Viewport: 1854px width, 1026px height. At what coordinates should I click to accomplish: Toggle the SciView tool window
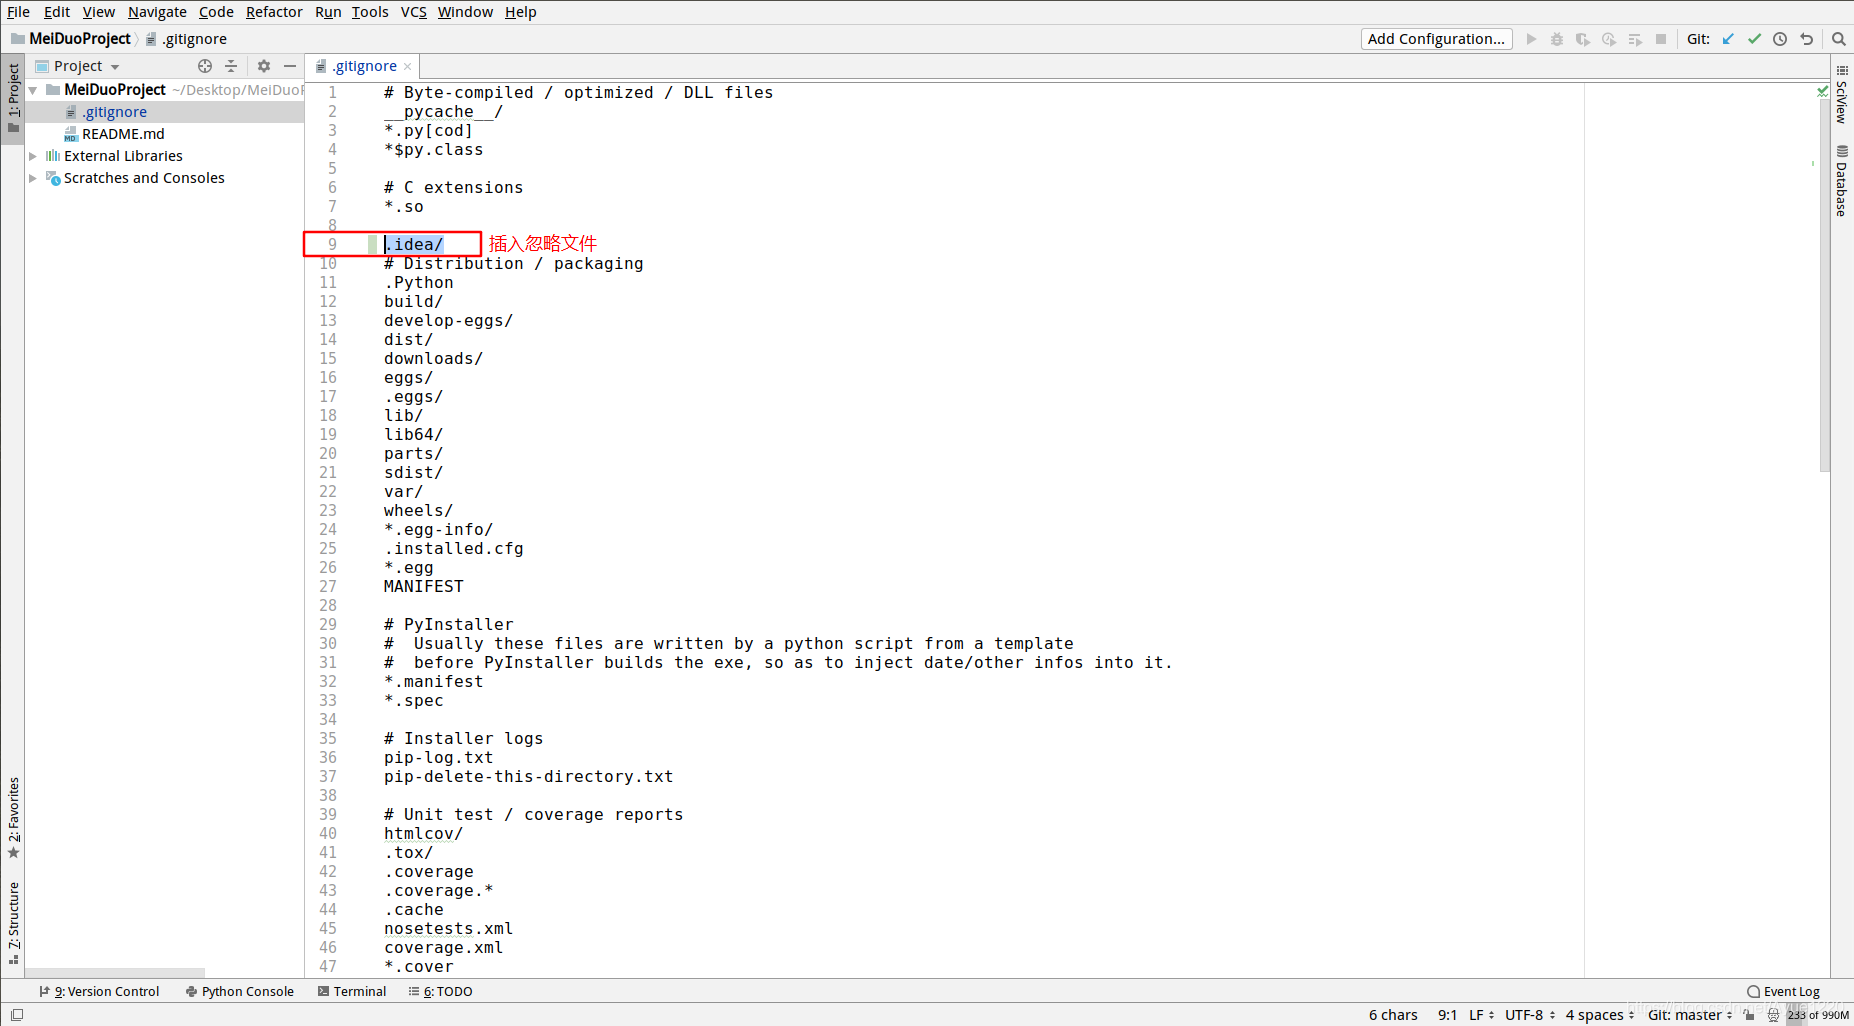coord(1842,95)
